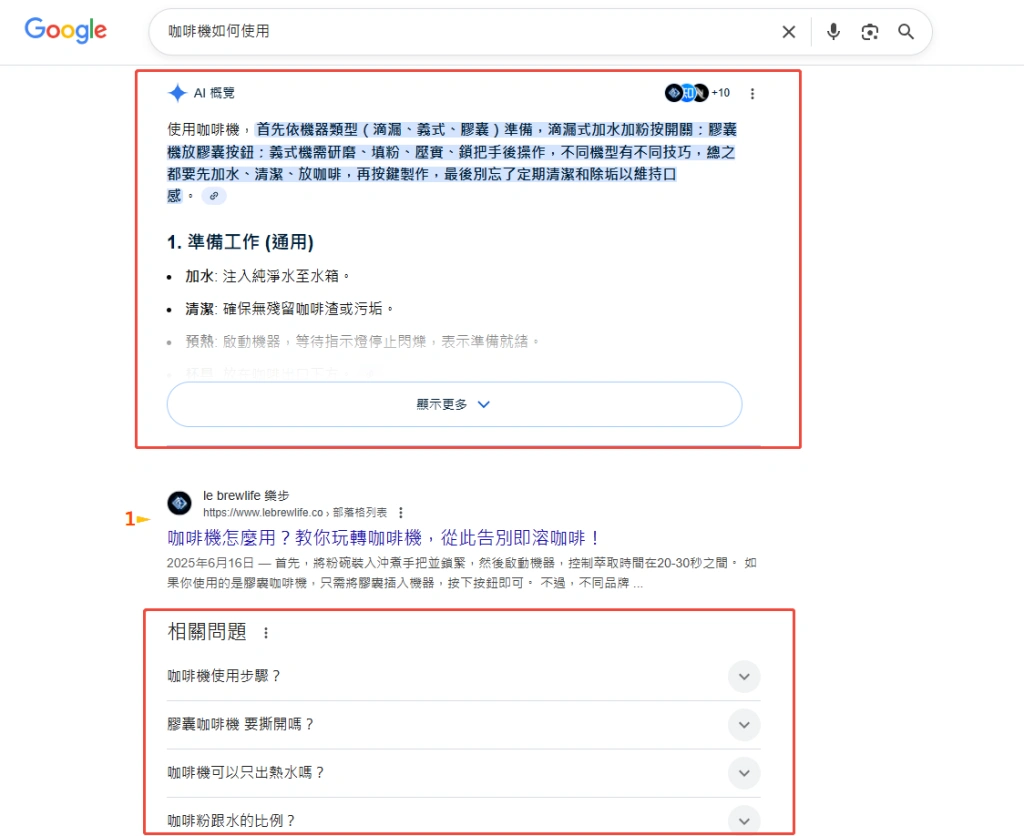Open 相關問題 three-dot menu
This screenshot has height=836, width=1024.
265,633
